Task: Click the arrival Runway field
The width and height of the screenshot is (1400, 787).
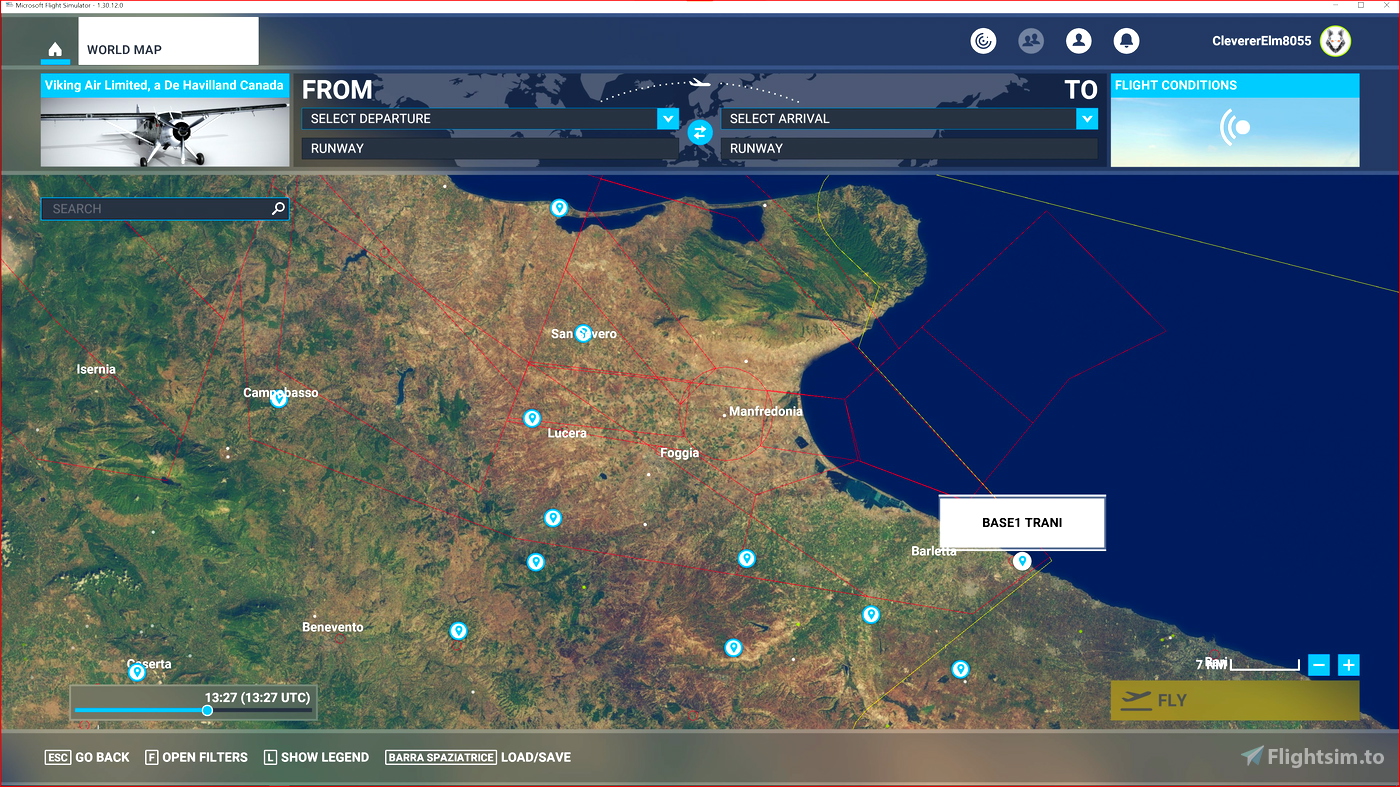Action: click(x=909, y=148)
